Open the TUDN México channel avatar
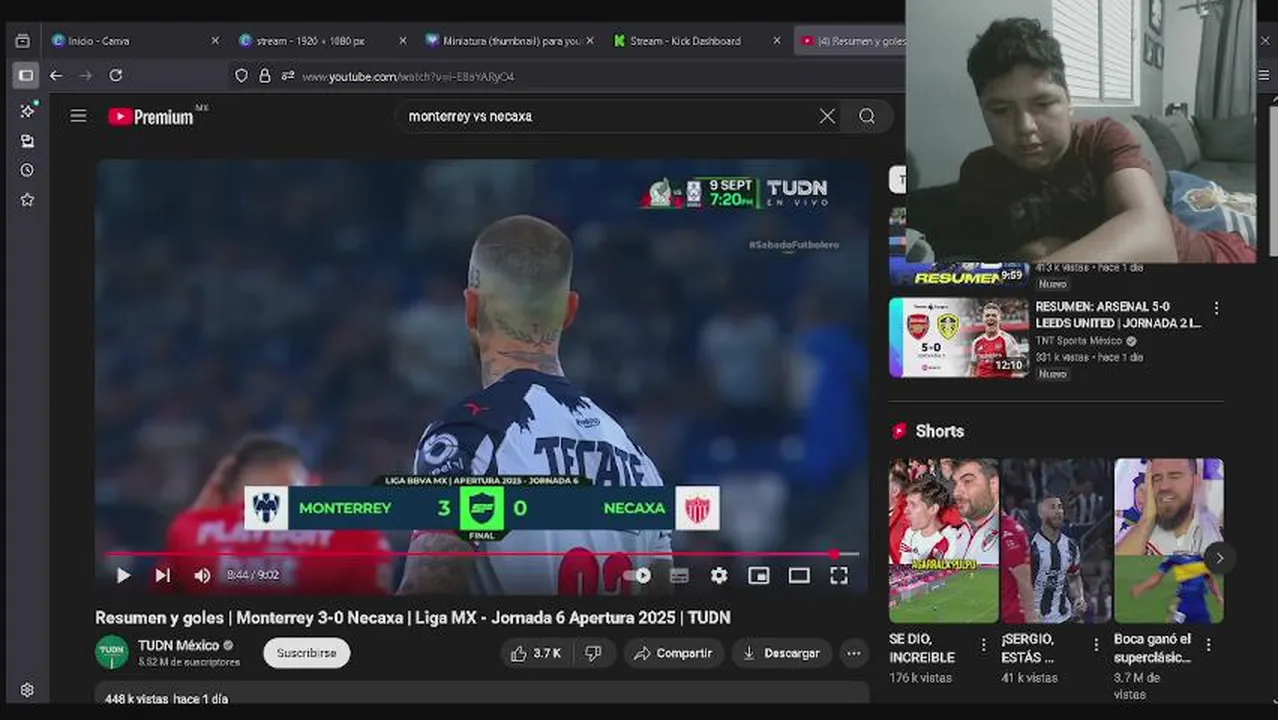 click(x=112, y=652)
